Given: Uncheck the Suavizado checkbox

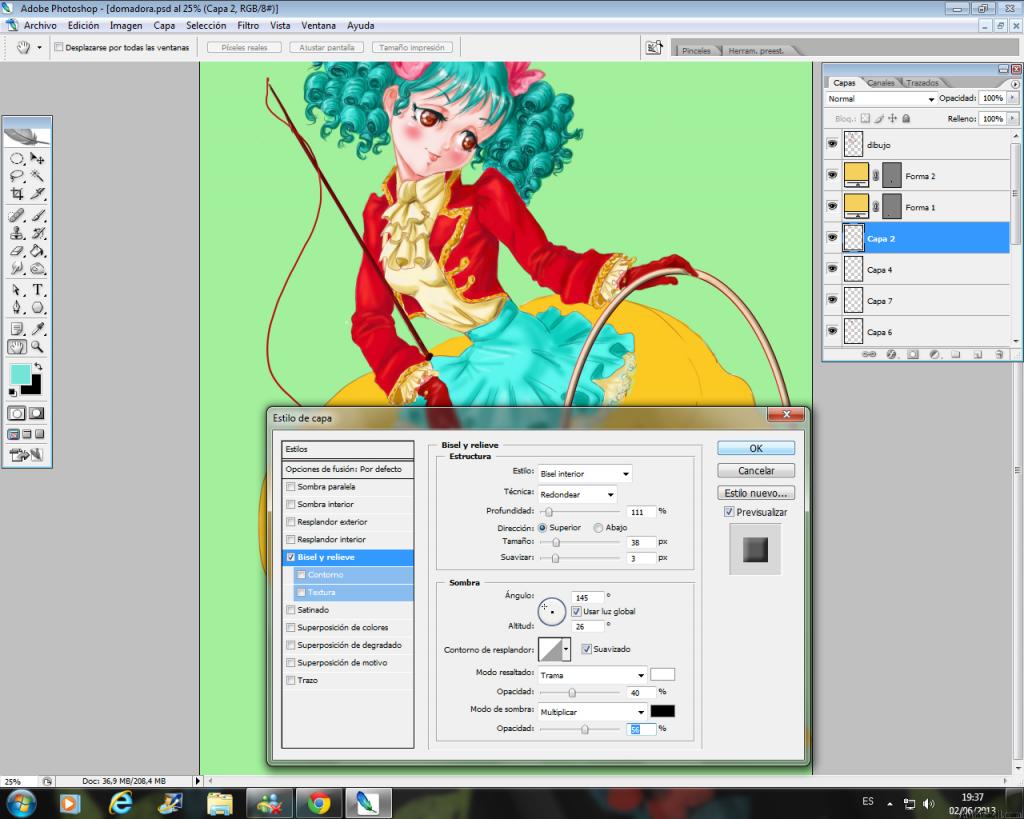Looking at the screenshot, I should (586, 649).
